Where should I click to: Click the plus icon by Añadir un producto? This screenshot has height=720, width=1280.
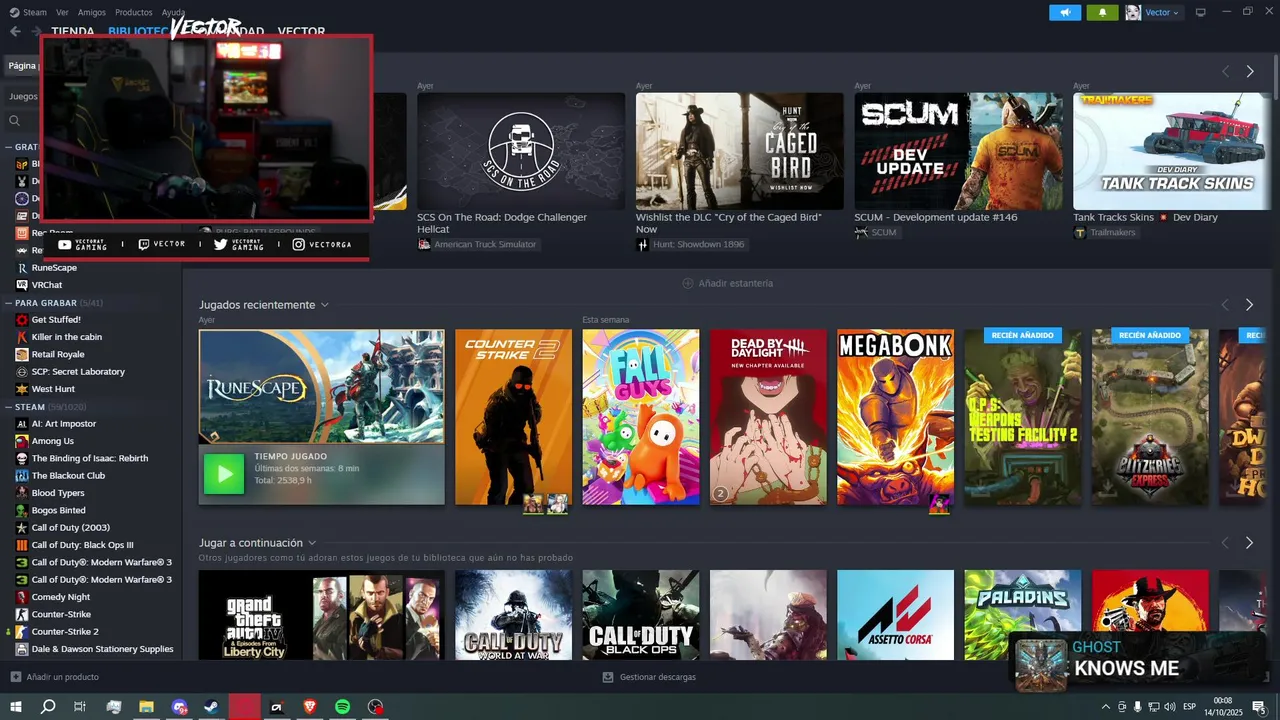[x=15, y=677]
